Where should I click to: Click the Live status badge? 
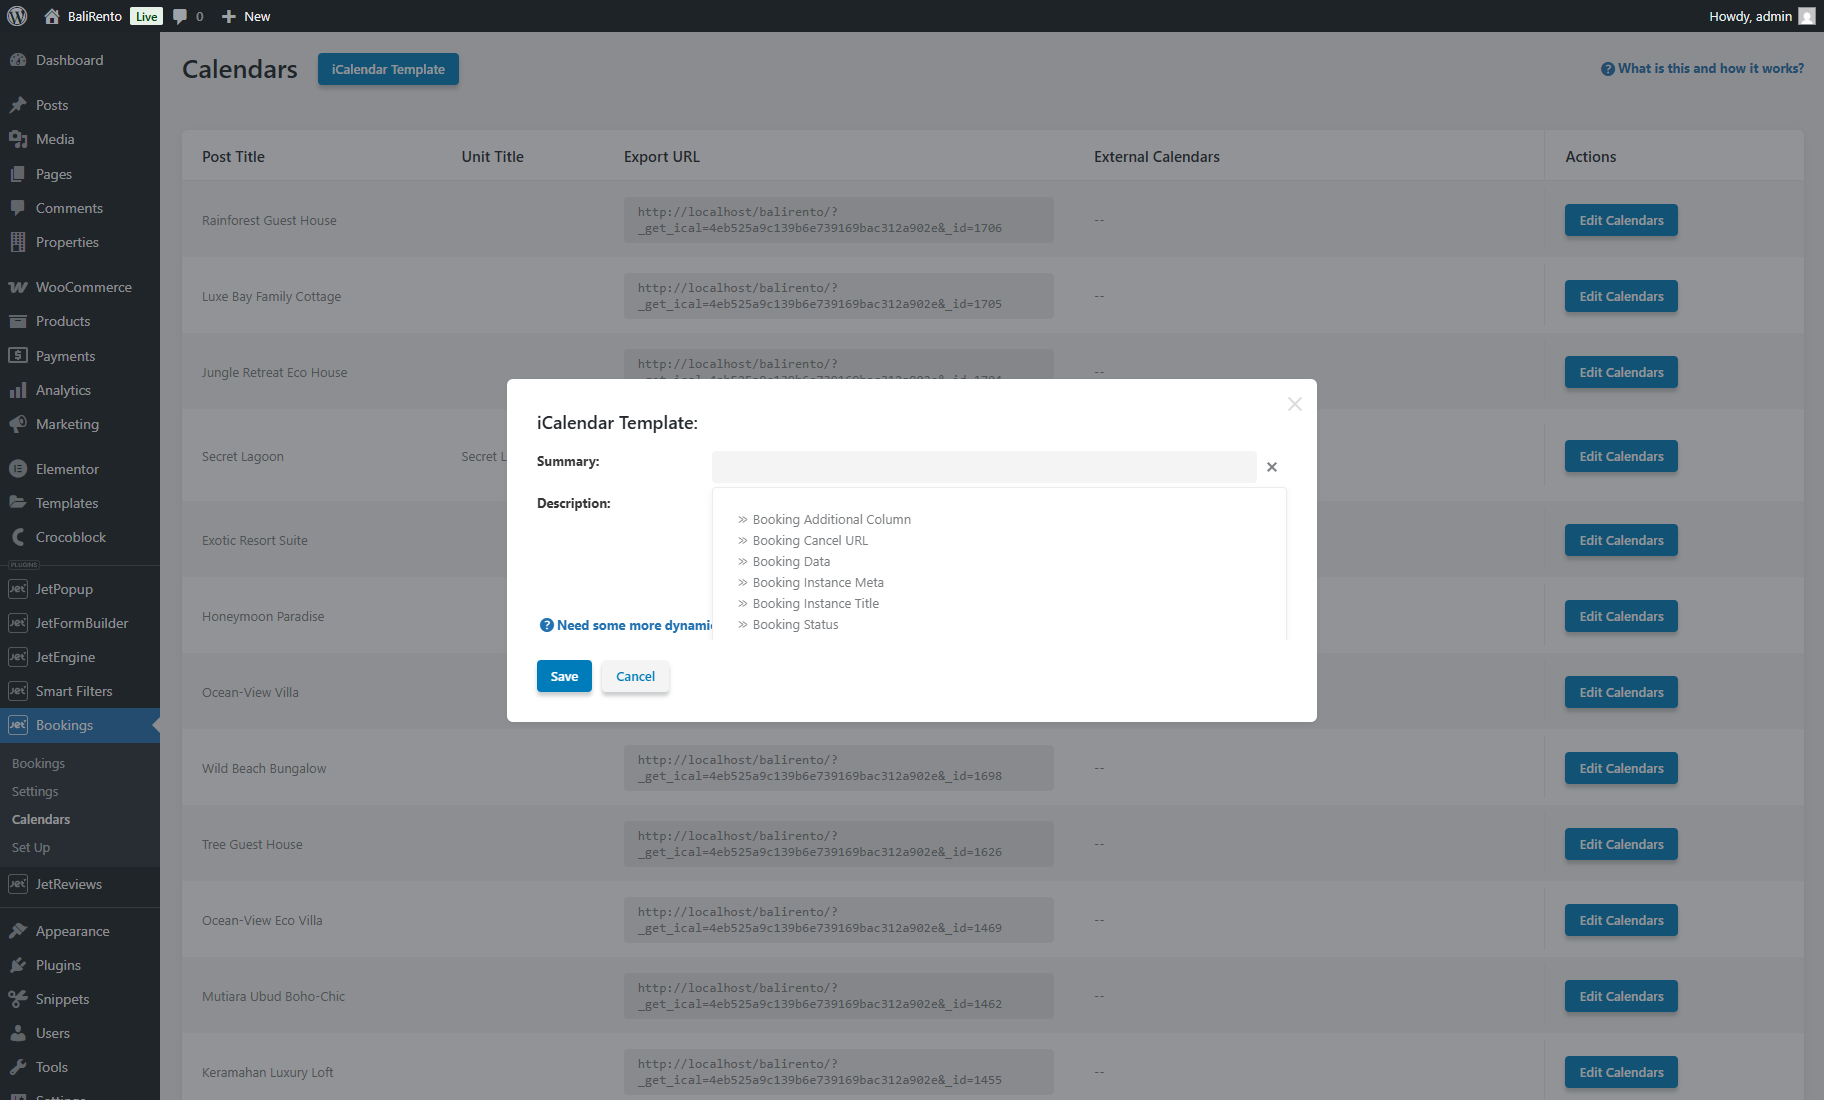pos(146,16)
